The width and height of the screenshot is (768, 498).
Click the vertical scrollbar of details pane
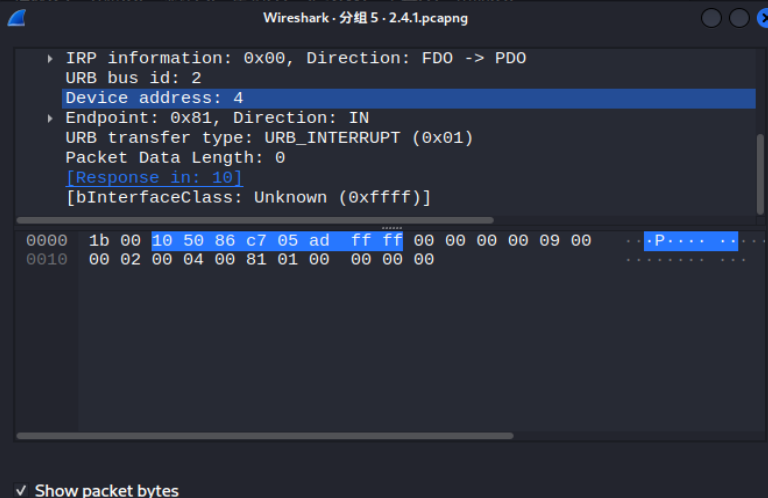pyautogui.click(x=760, y=174)
